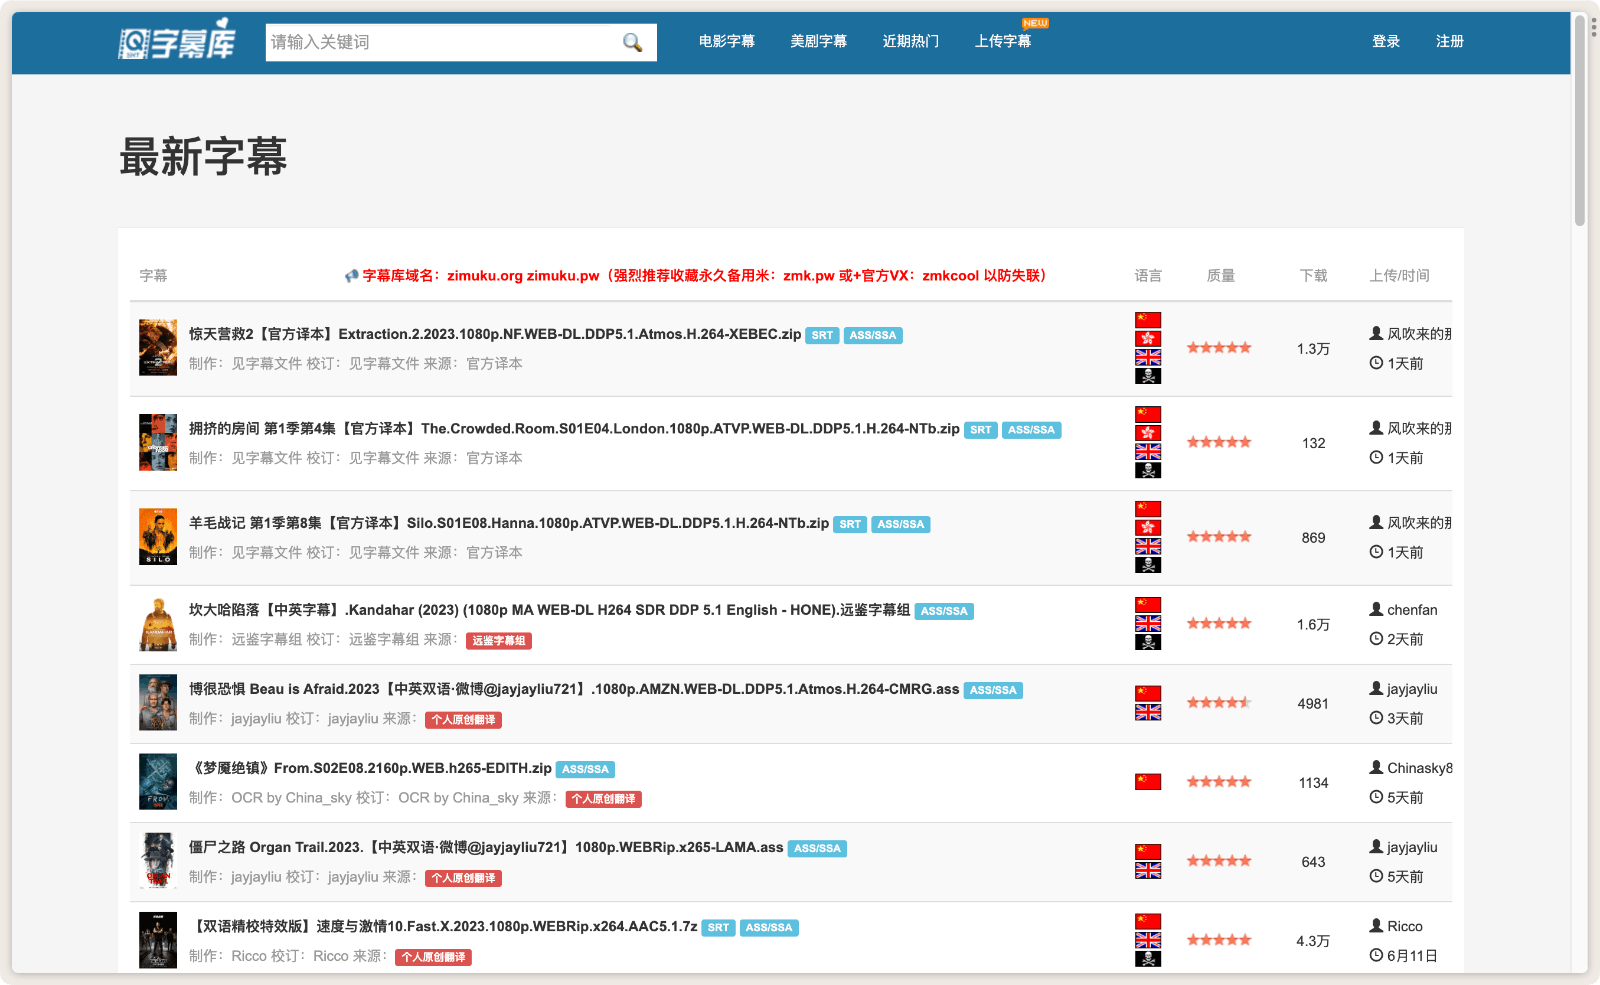Click the 个人原创翻译 tag under Beau is Afraid
This screenshot has height=985, width=1600.
pos(463,720)
